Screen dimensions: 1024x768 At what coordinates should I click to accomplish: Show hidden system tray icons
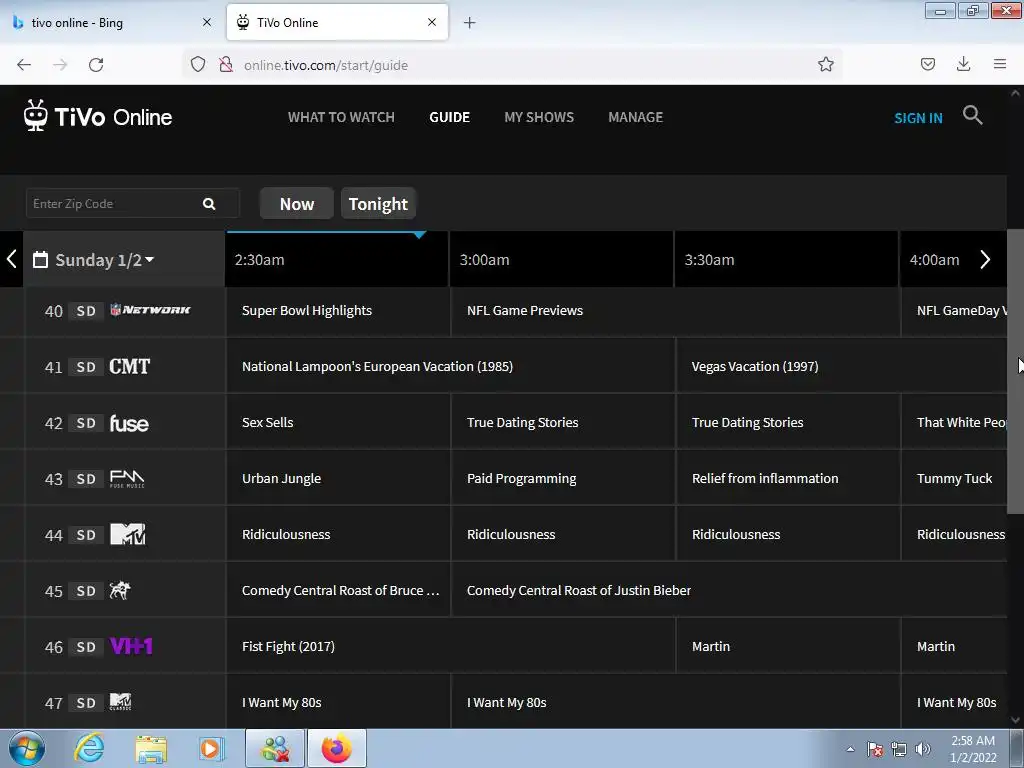pos(850,749)
